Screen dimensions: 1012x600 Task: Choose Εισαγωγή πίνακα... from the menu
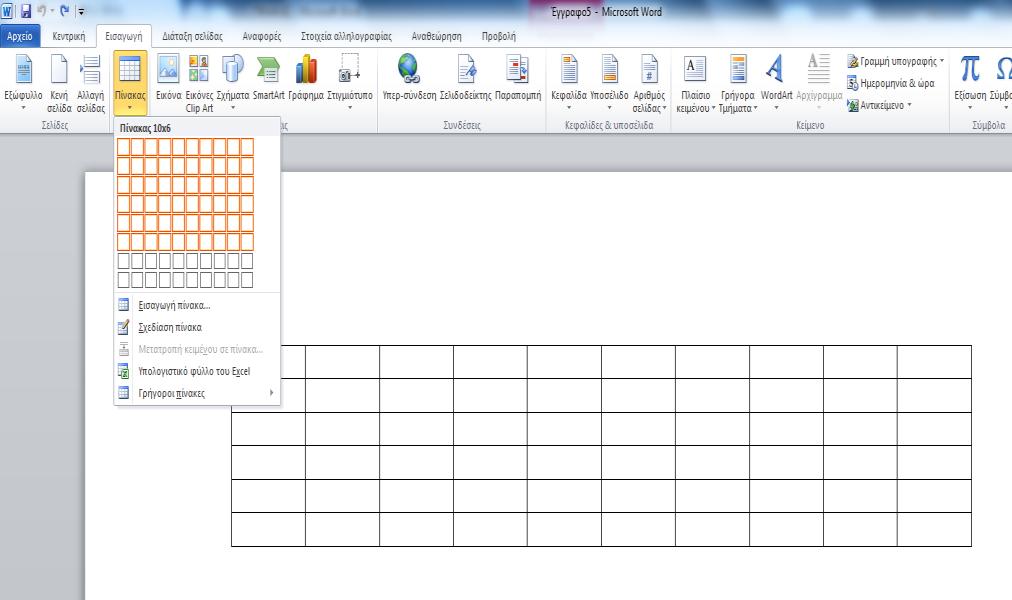(x=197, y=305)
